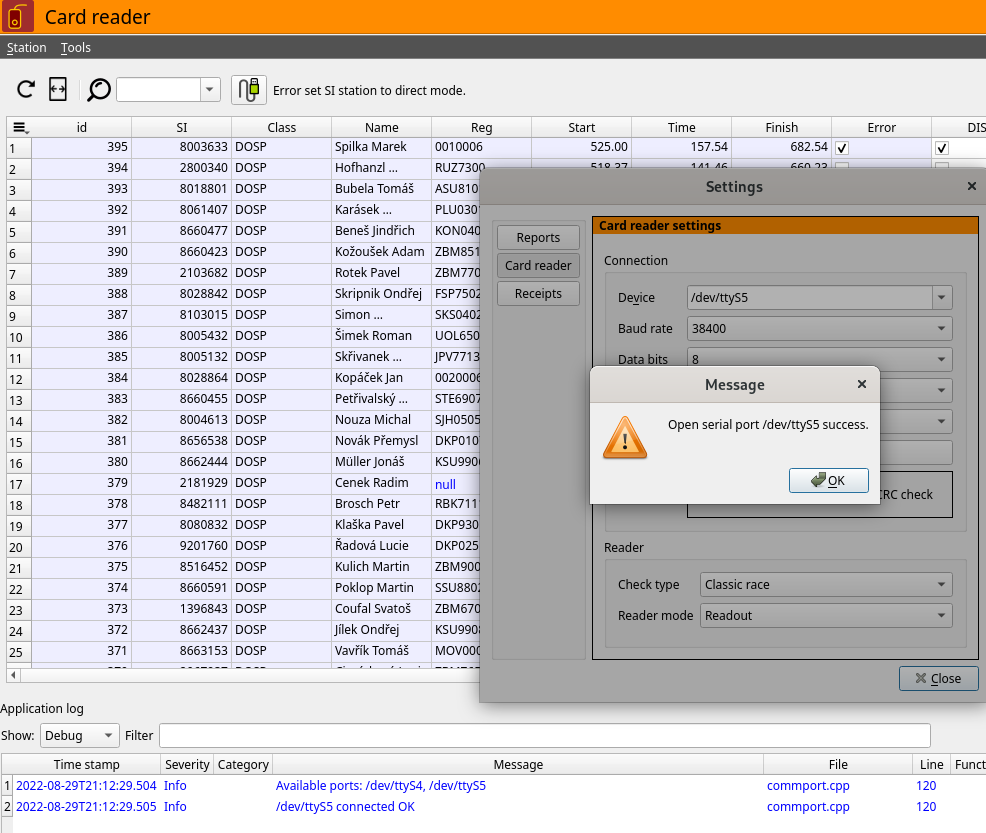Viewport: 986px width, 833px height.
Task: Sort table by the Finish column header
Action: [x=781, y=128]
